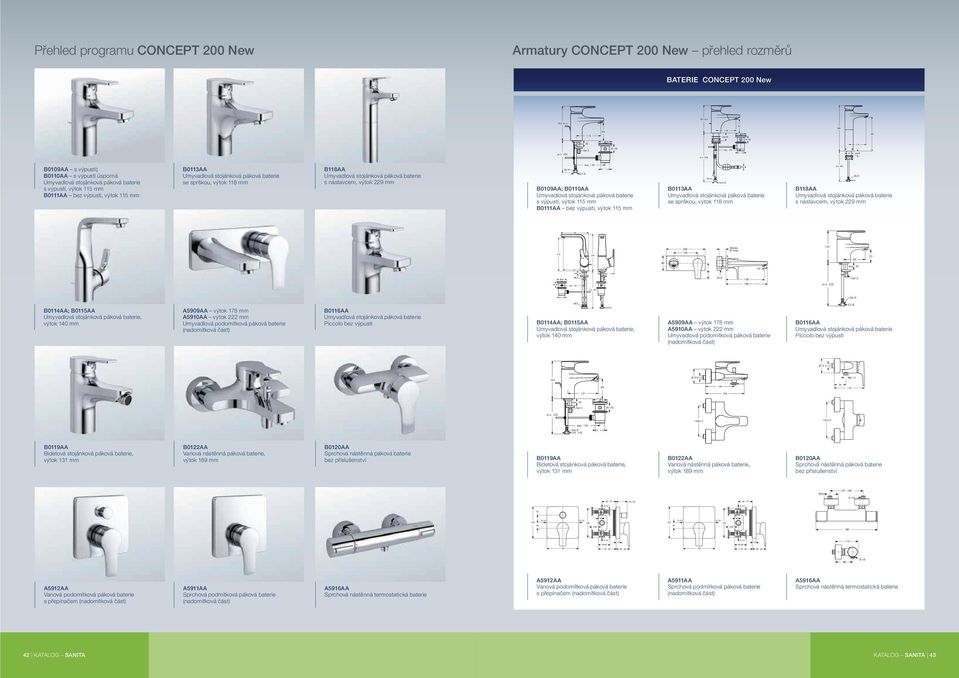Open the B0119AA bidet faucet photo
Viewport: 959px width, 678px height.
(100, 393)
